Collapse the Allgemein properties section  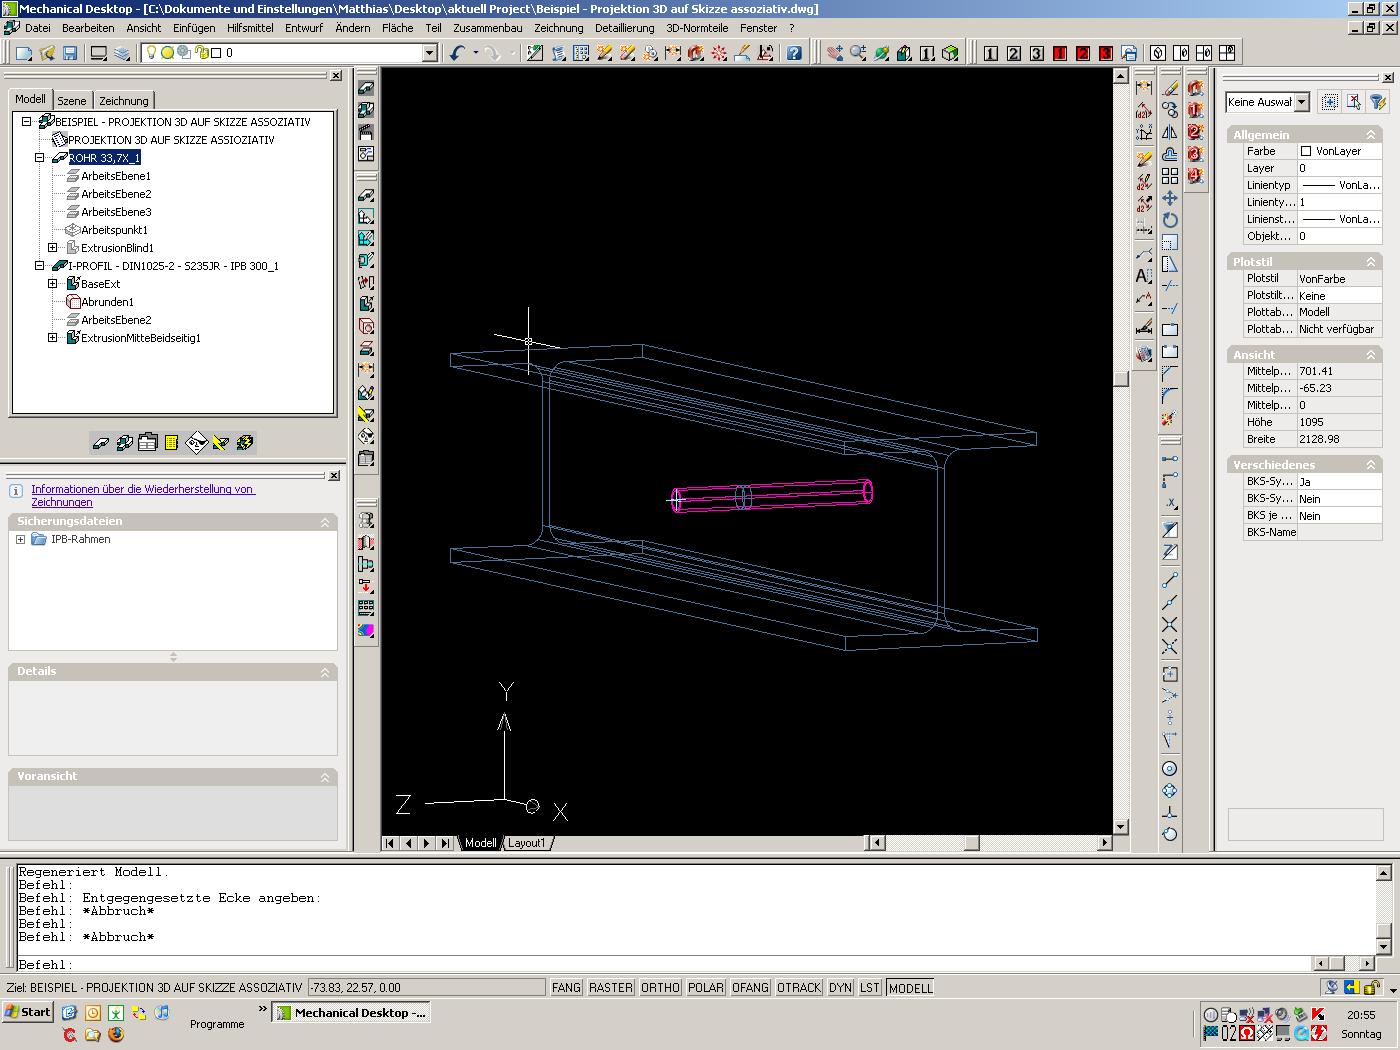click(1371, 134)
